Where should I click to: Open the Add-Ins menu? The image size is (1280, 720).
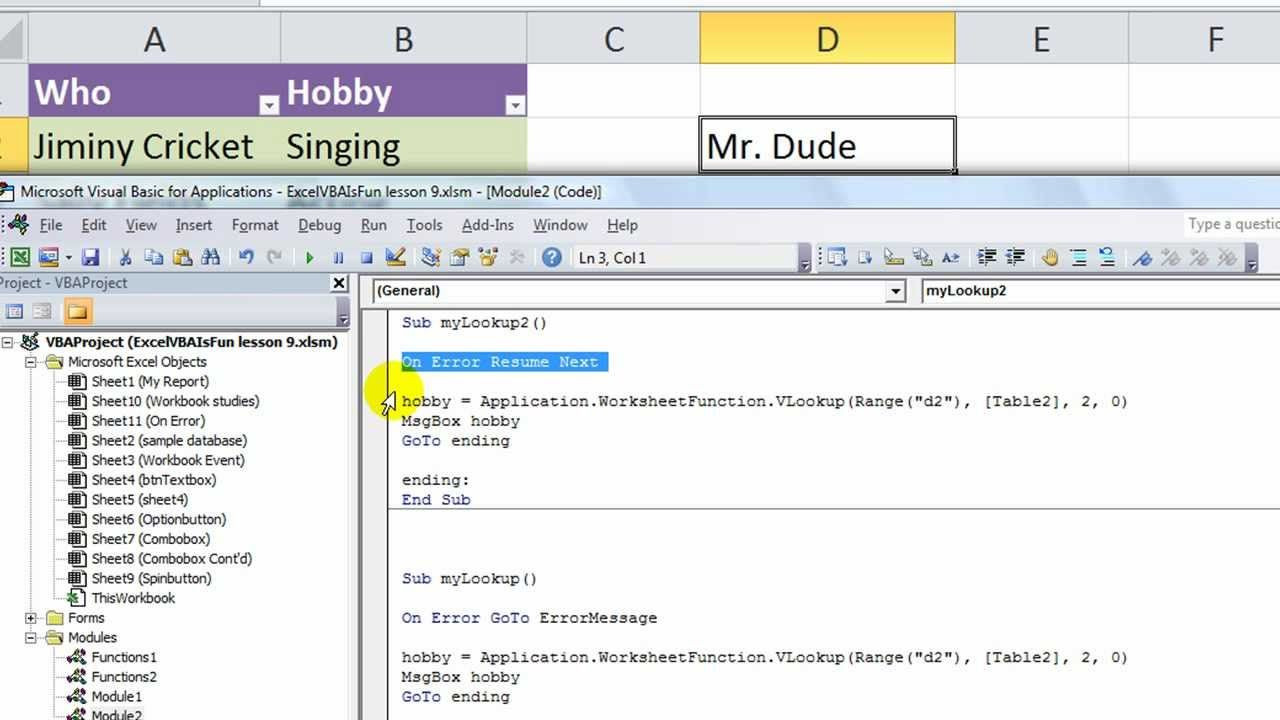click(487, 225)
